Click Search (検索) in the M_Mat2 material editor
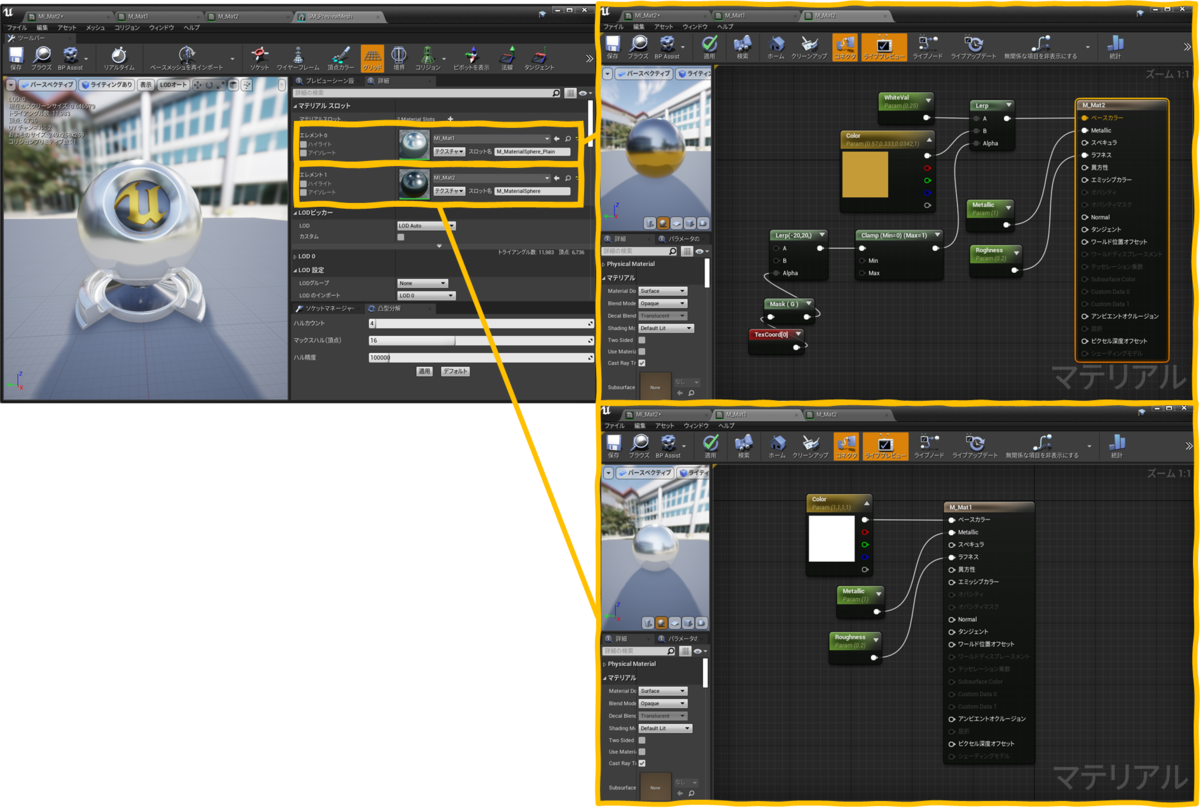The image size is (1200, 808). coord(742,48)
